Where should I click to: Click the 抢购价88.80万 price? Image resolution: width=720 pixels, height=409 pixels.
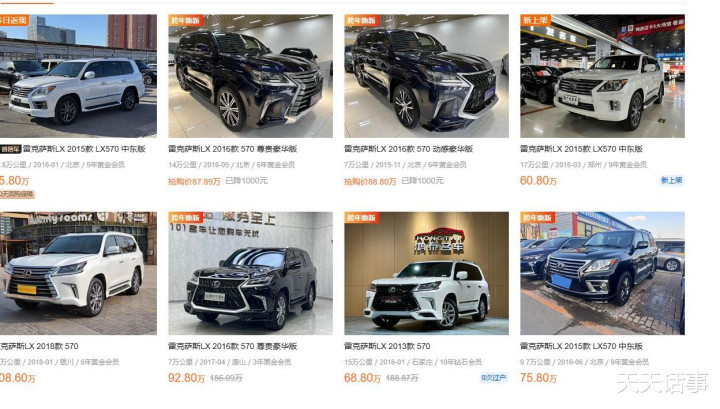click(x=370, y=181)
